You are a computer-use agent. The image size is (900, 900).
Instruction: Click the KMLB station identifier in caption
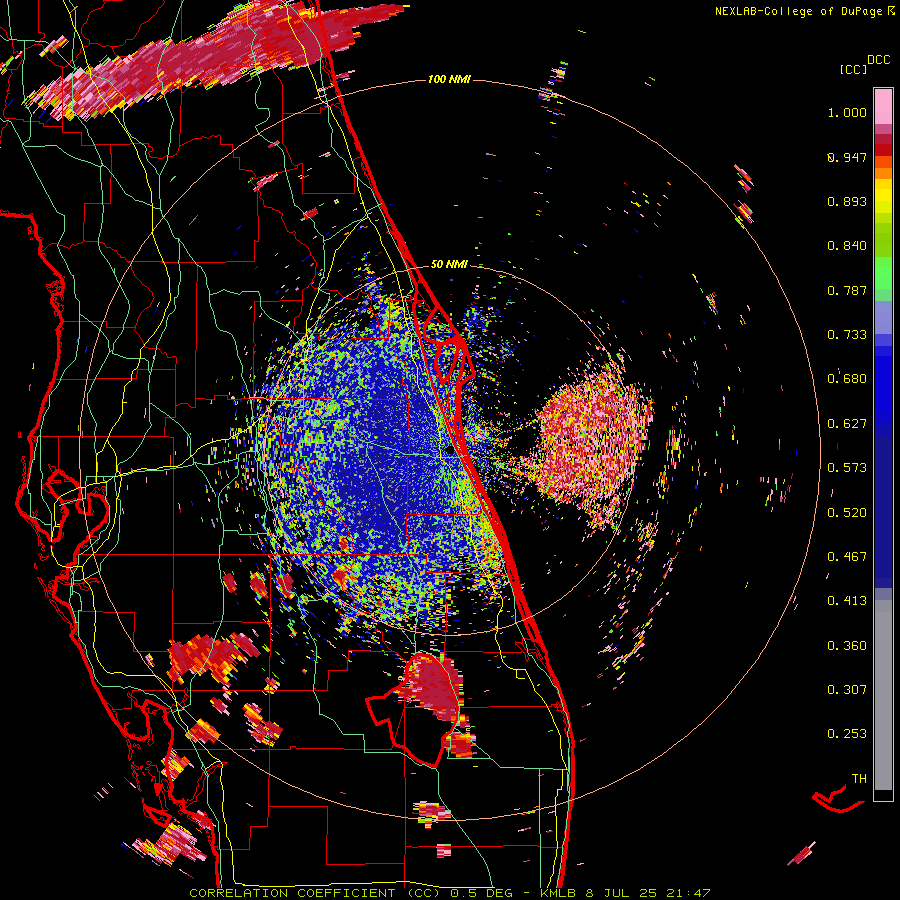(x=559, y=893)
